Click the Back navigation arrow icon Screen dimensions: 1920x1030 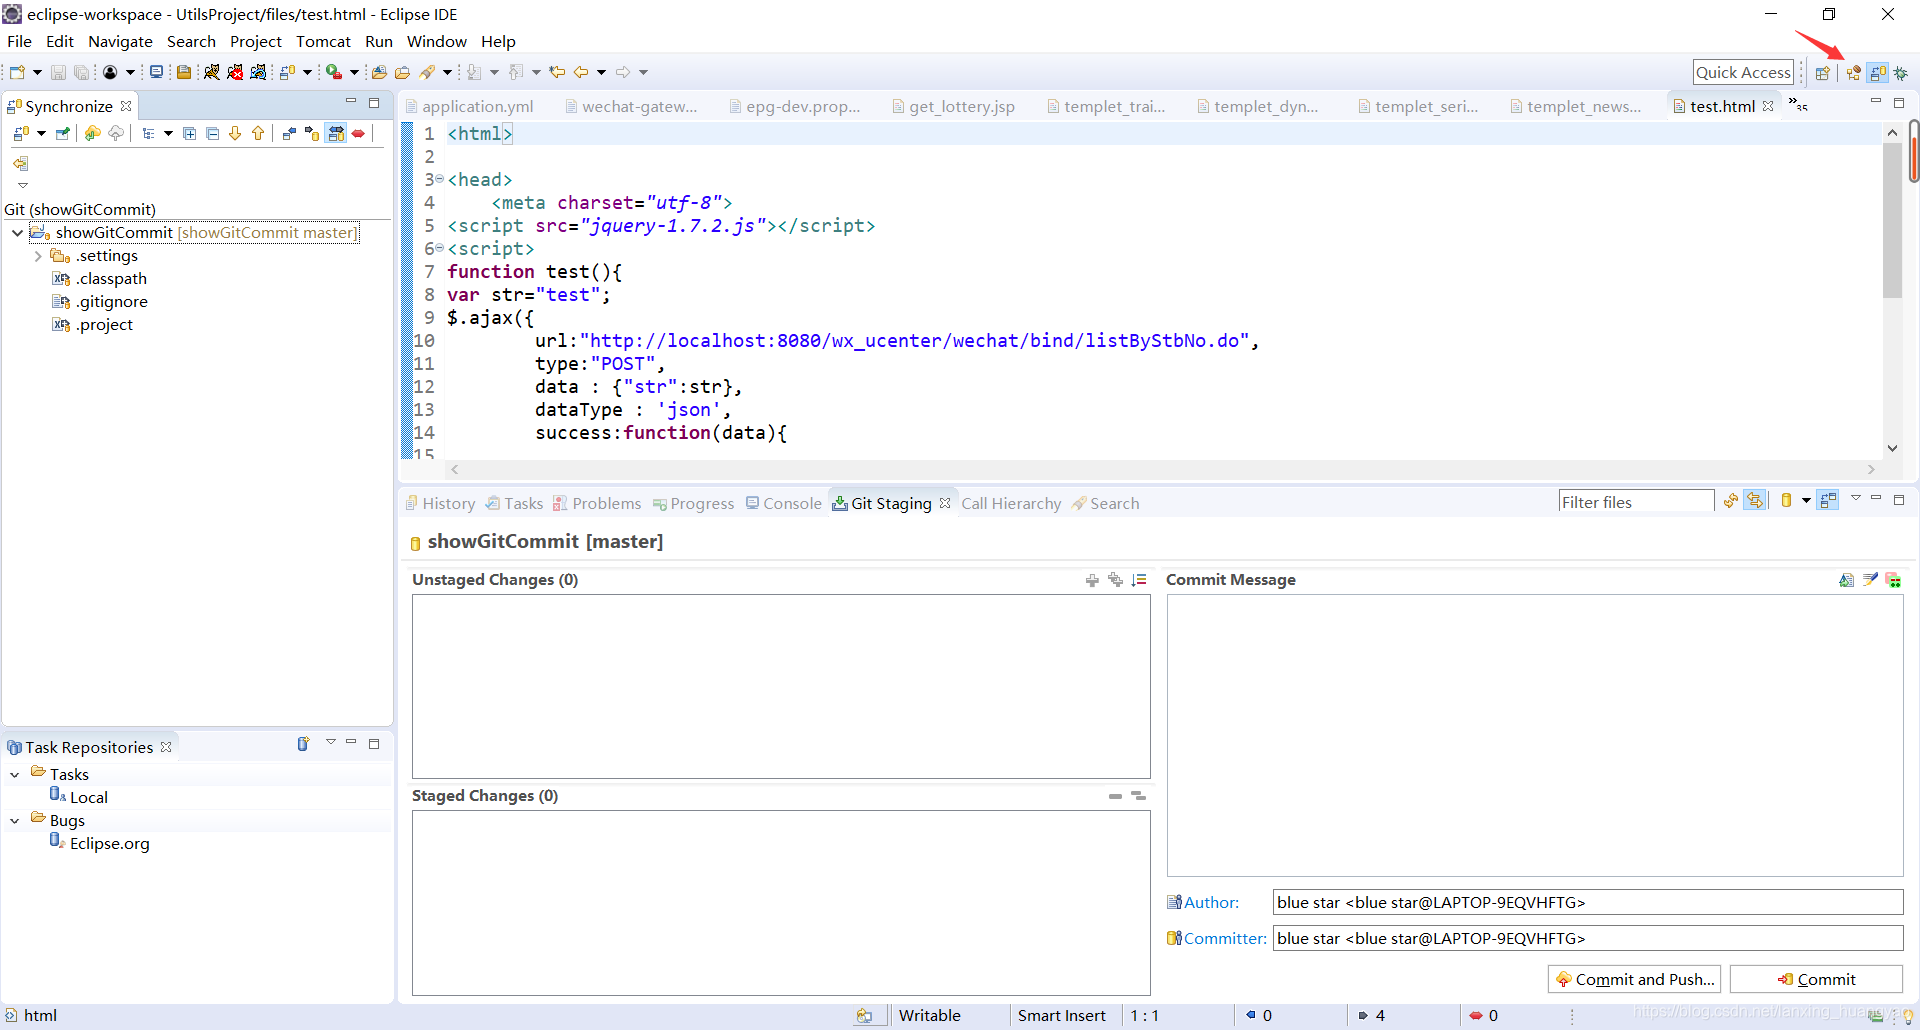[581, 72]
